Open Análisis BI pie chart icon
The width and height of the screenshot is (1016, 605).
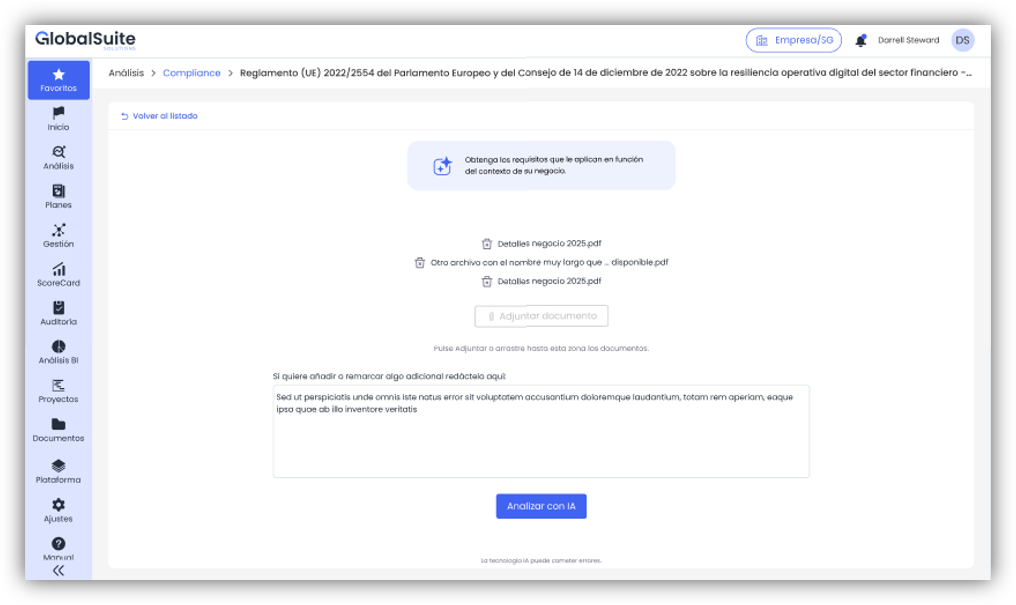(x=58, y=346)
